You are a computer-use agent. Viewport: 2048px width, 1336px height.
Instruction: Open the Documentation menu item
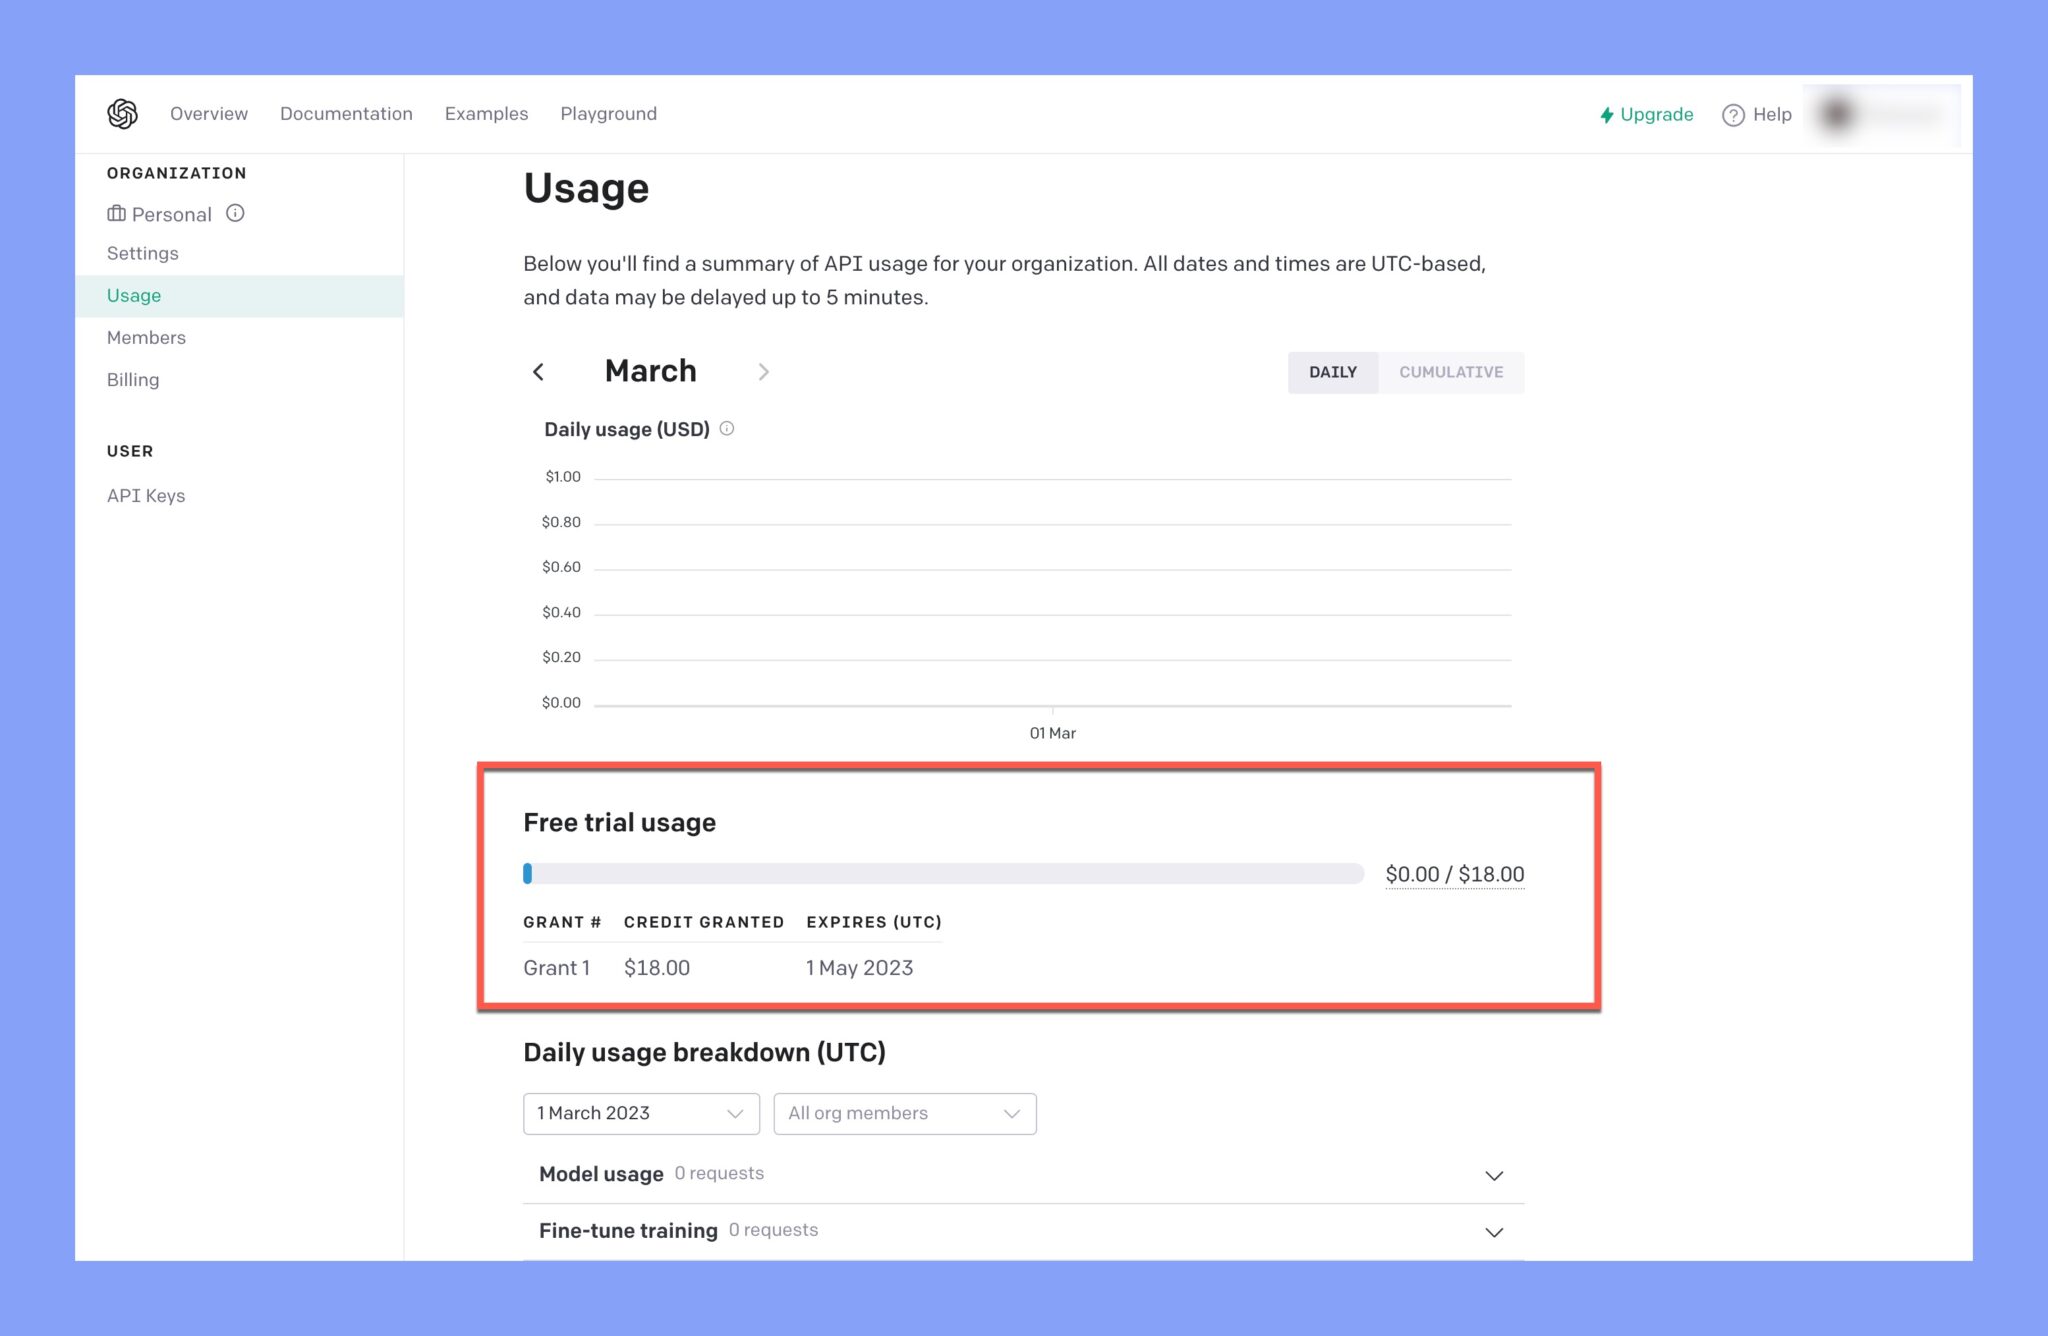pos(346,113)
